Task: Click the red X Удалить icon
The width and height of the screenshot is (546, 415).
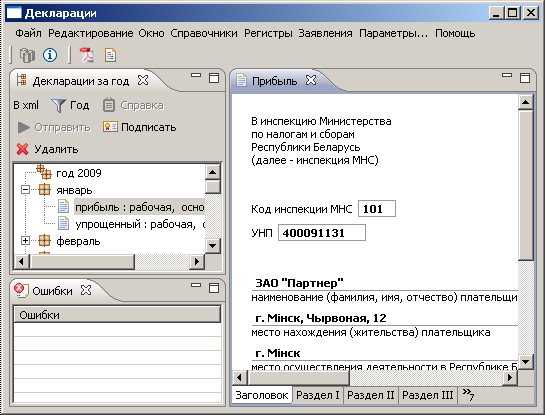Action: pos(23,149)
